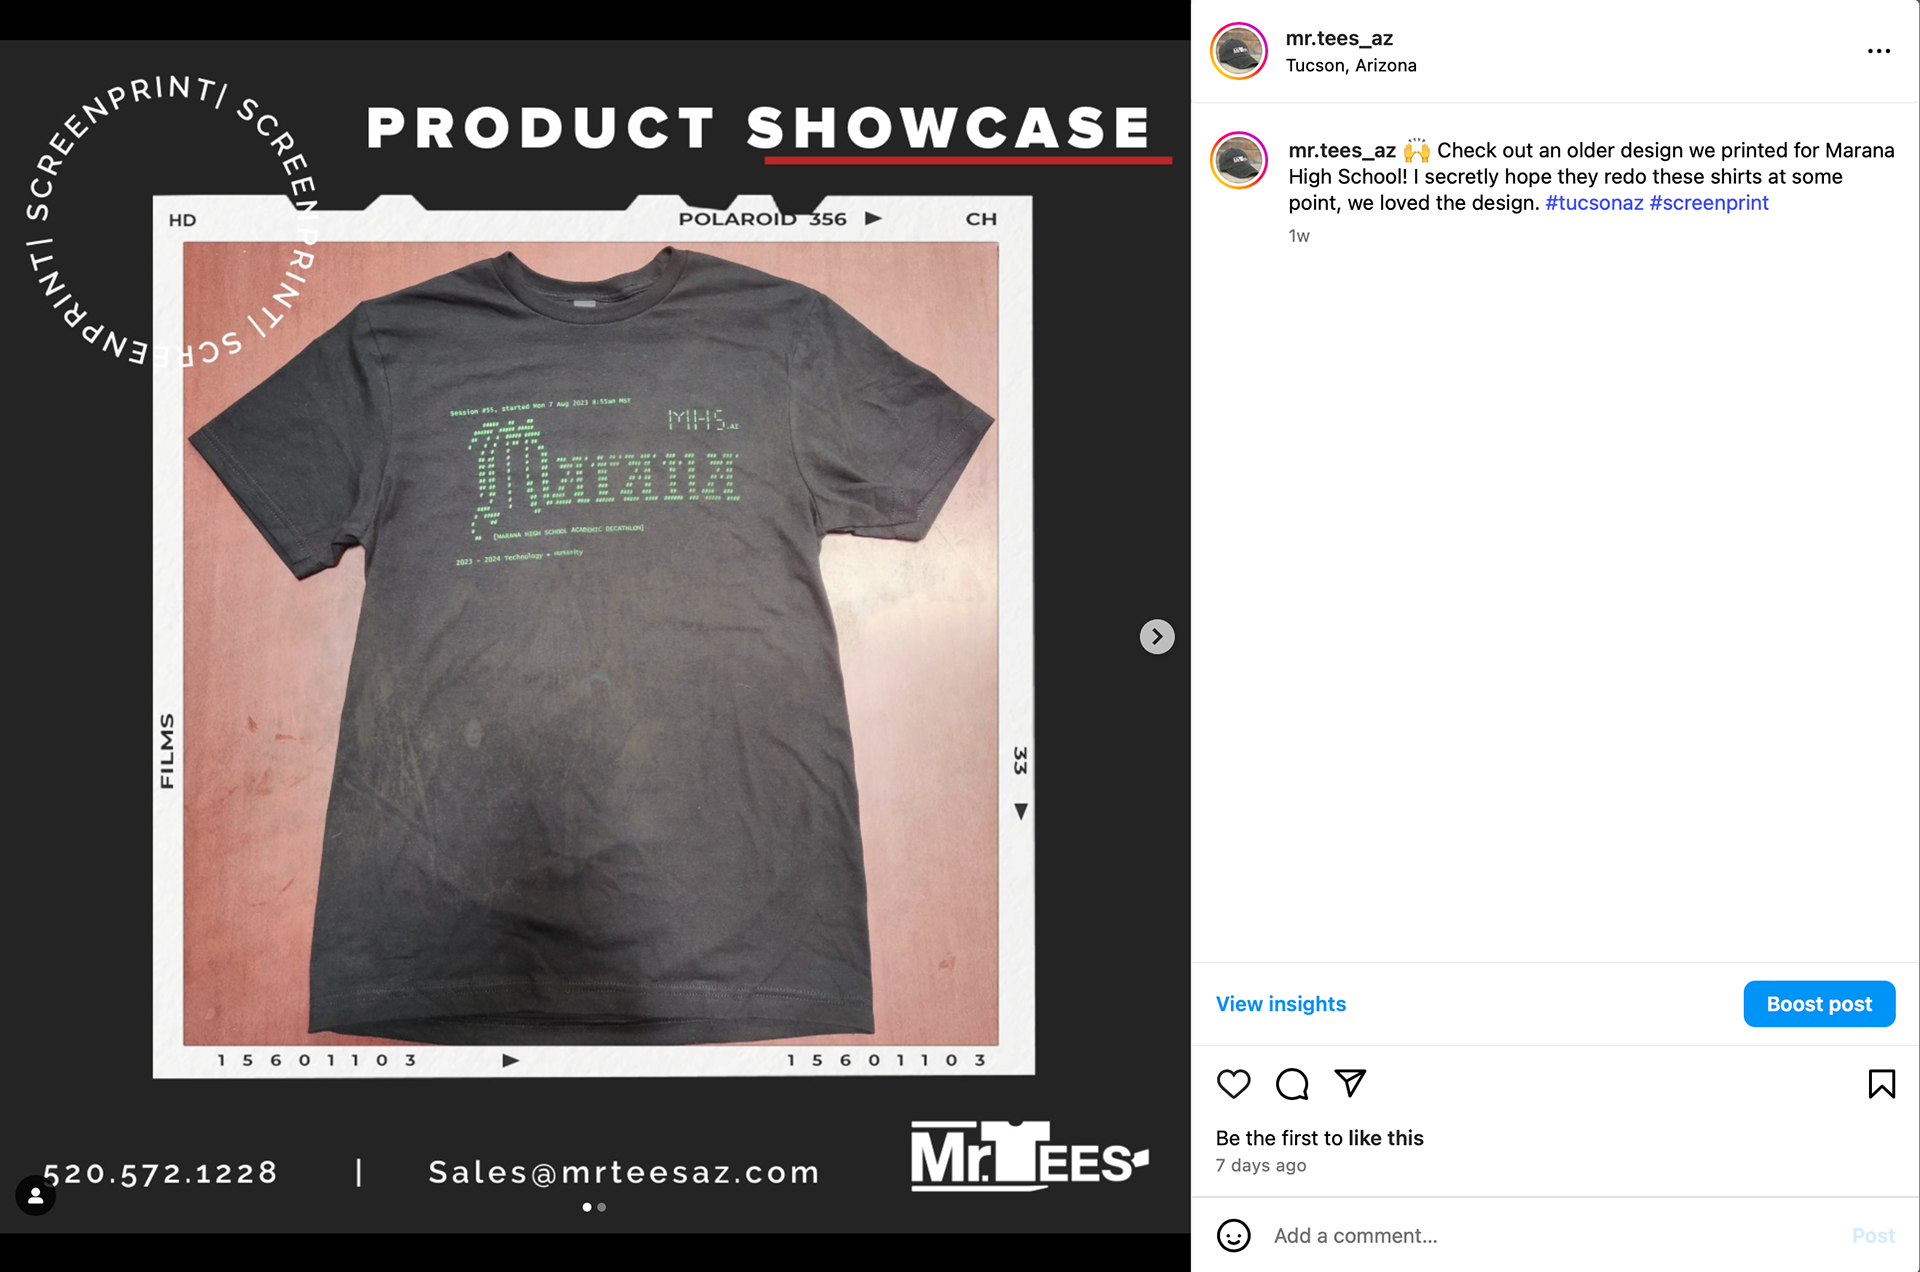Open mr.tees_az profile from header username
The width and height of the screenshot is (1920, 1272).
click(1339, 38)
